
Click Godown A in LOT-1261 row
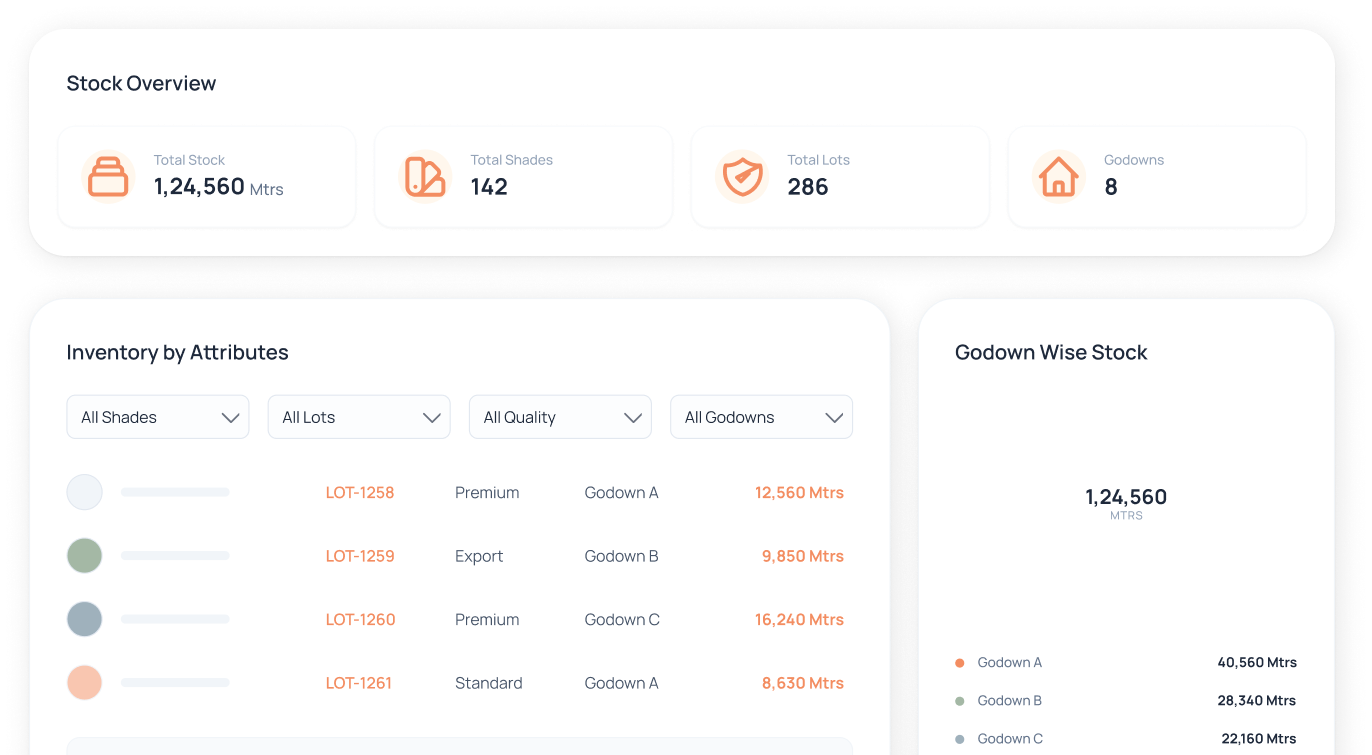(621, 683)
